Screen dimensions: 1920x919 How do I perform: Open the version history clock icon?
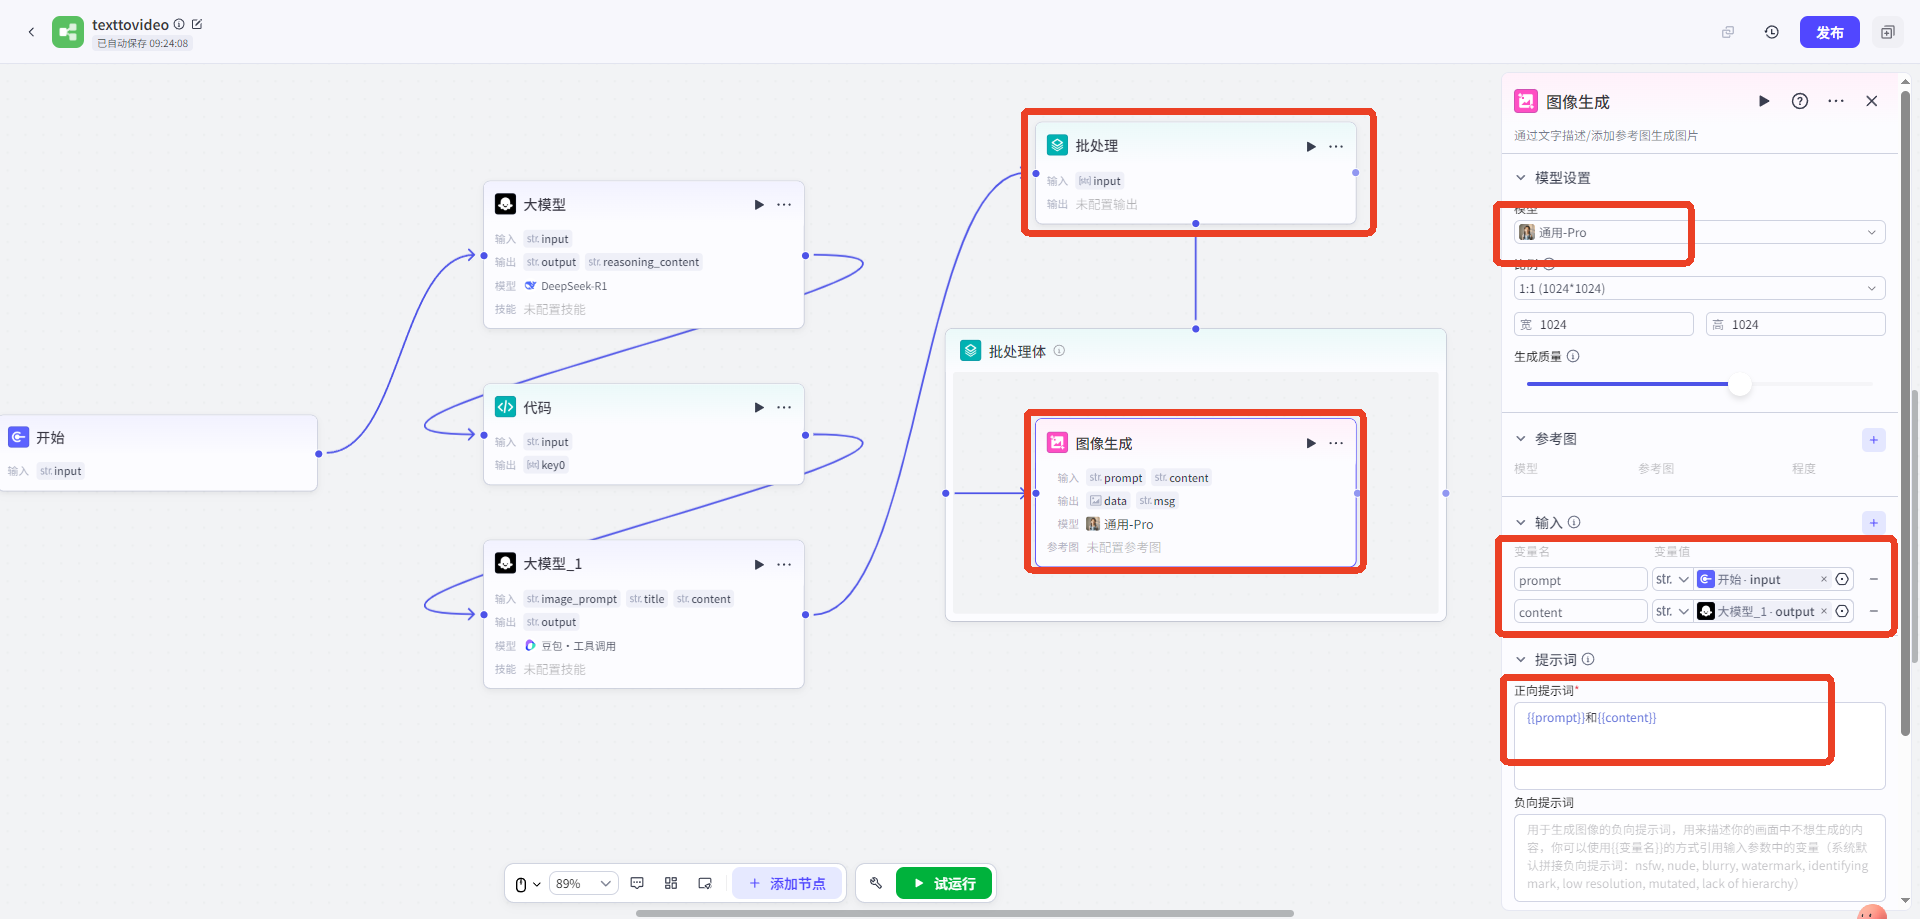tap(1771, 32)
